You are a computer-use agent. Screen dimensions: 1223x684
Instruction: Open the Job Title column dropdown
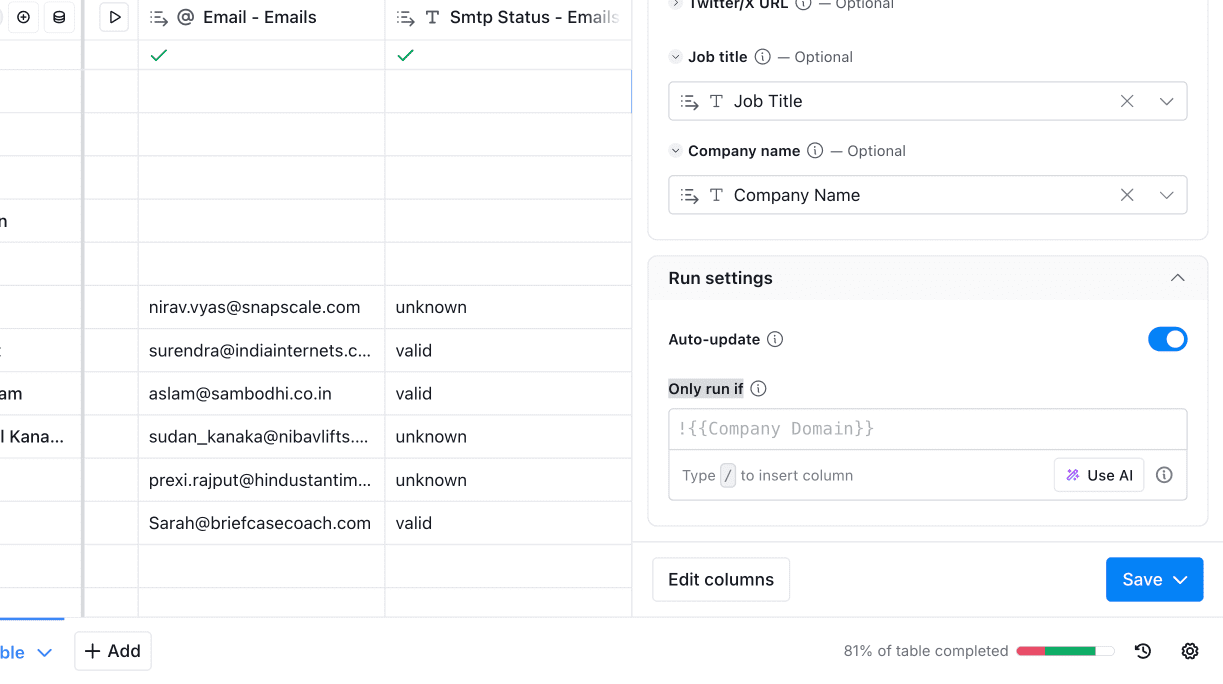click(x=1166, y=101)
